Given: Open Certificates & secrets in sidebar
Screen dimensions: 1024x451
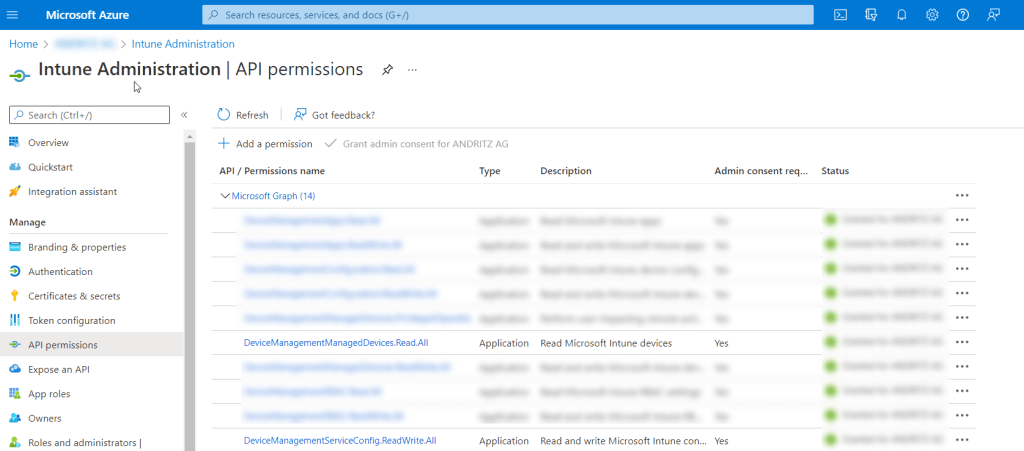Looking at the screenshot, I should tap(74, 296).
